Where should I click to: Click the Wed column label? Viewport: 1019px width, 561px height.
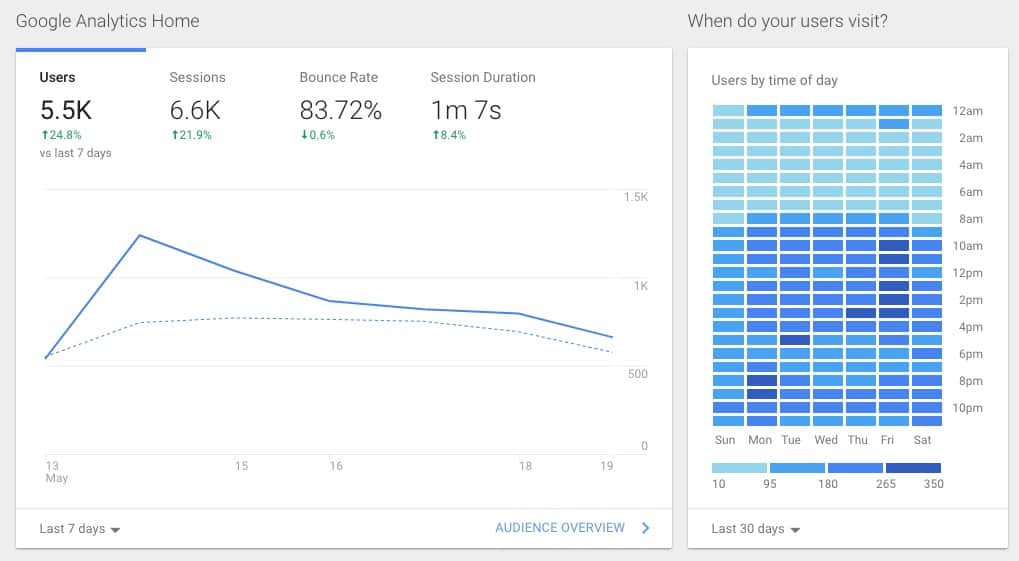826,440
